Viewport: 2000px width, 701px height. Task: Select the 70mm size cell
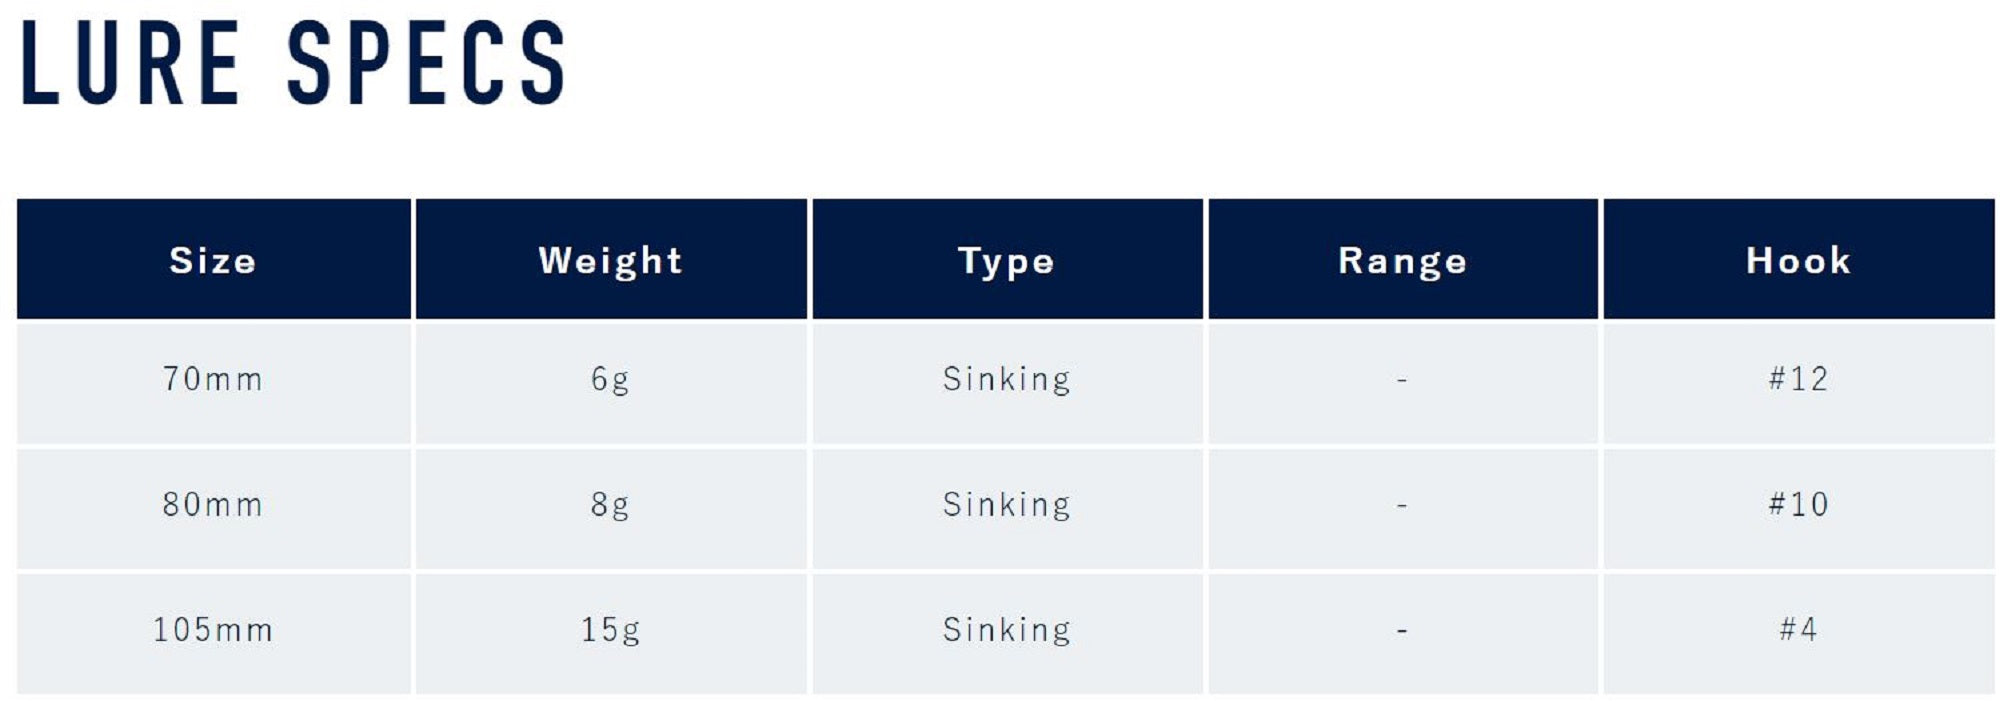213,379
